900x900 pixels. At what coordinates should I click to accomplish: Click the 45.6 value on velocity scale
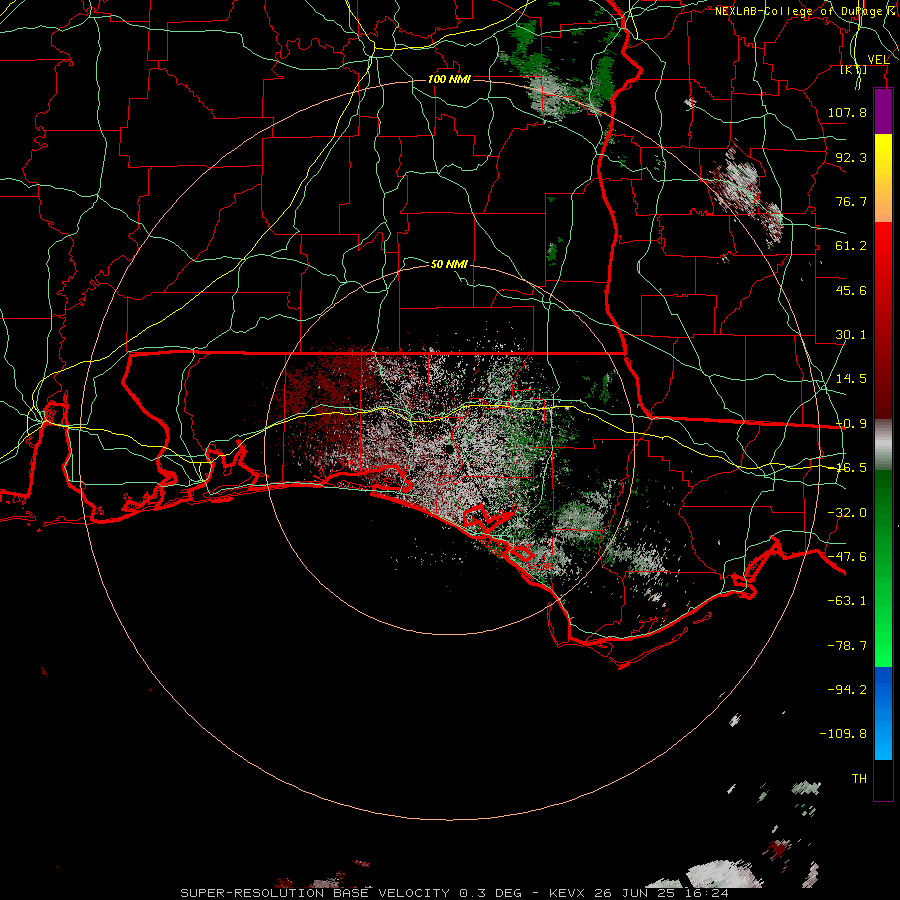(851, 290)
